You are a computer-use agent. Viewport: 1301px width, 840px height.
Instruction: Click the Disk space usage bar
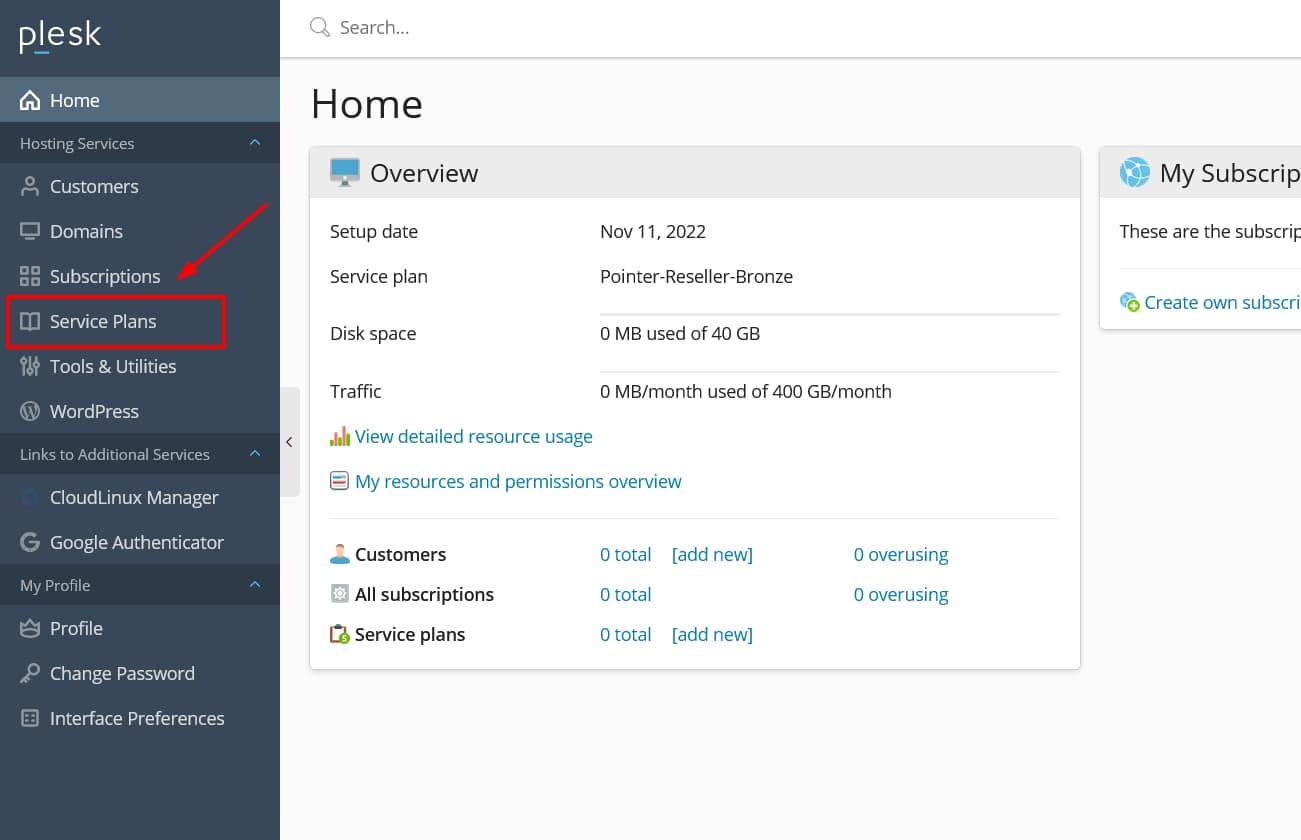click(829, 314)
